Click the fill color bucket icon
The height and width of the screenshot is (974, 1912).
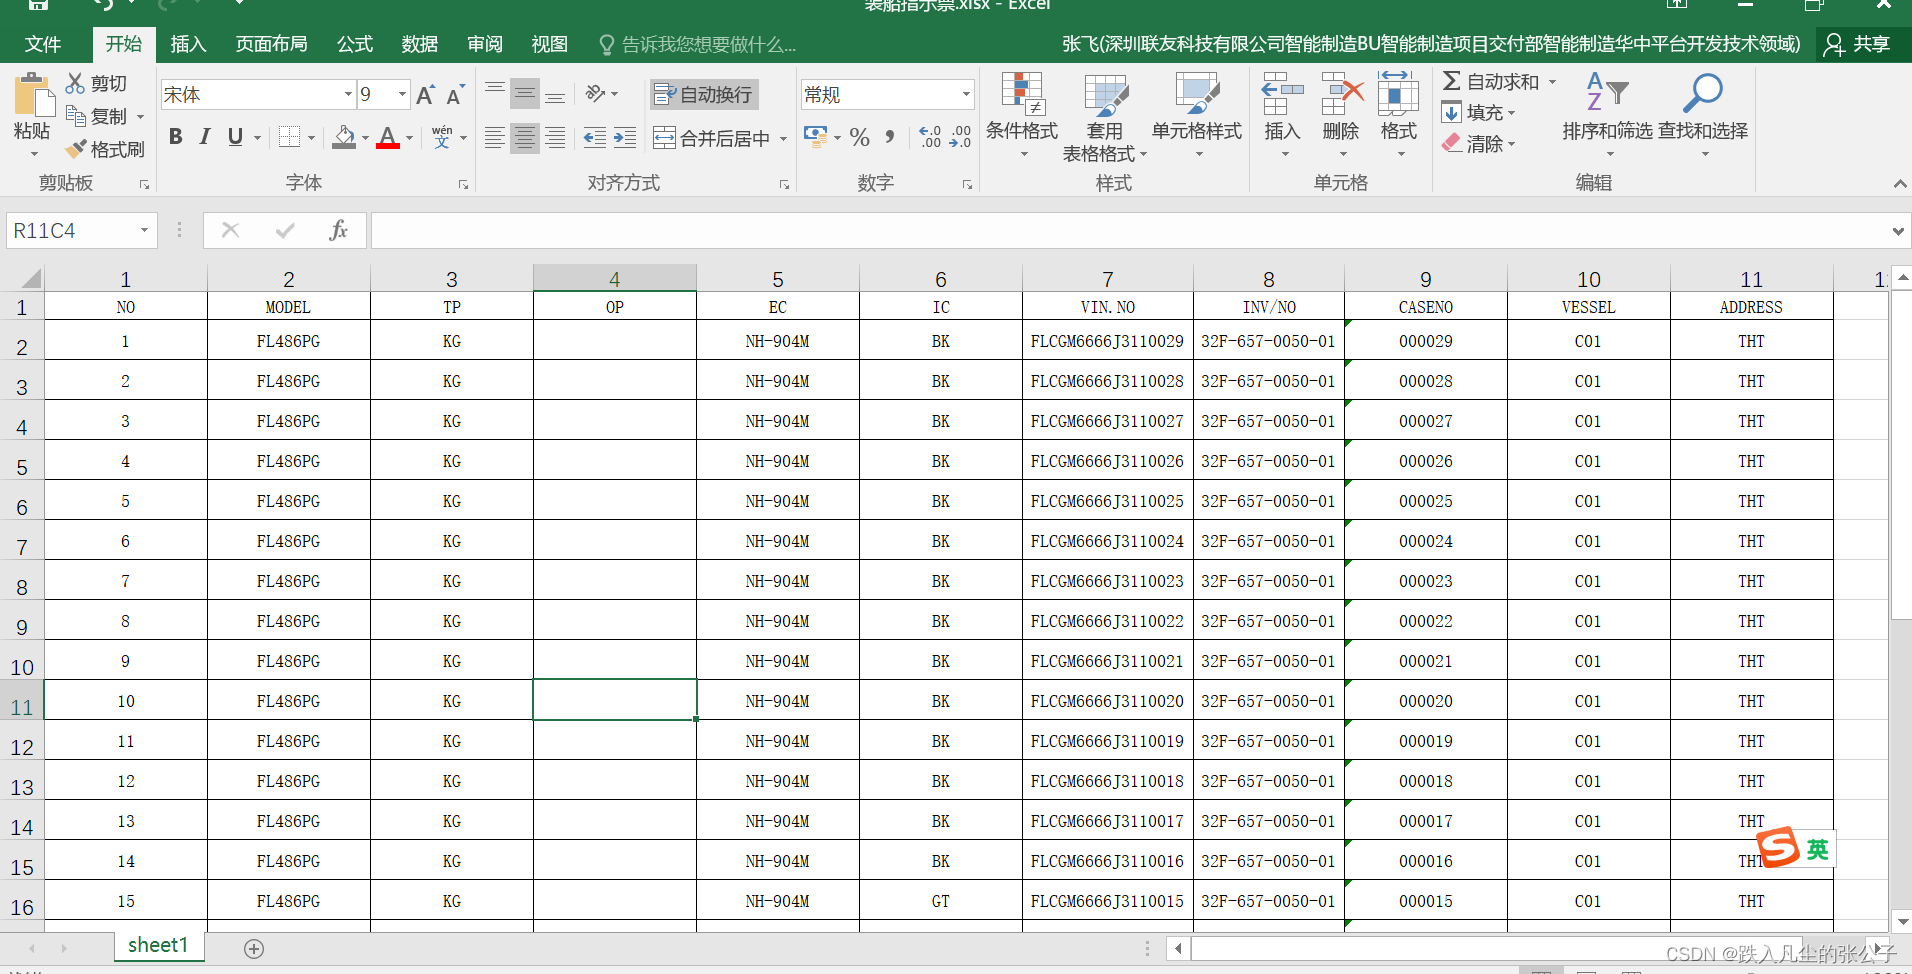(344, 137)
